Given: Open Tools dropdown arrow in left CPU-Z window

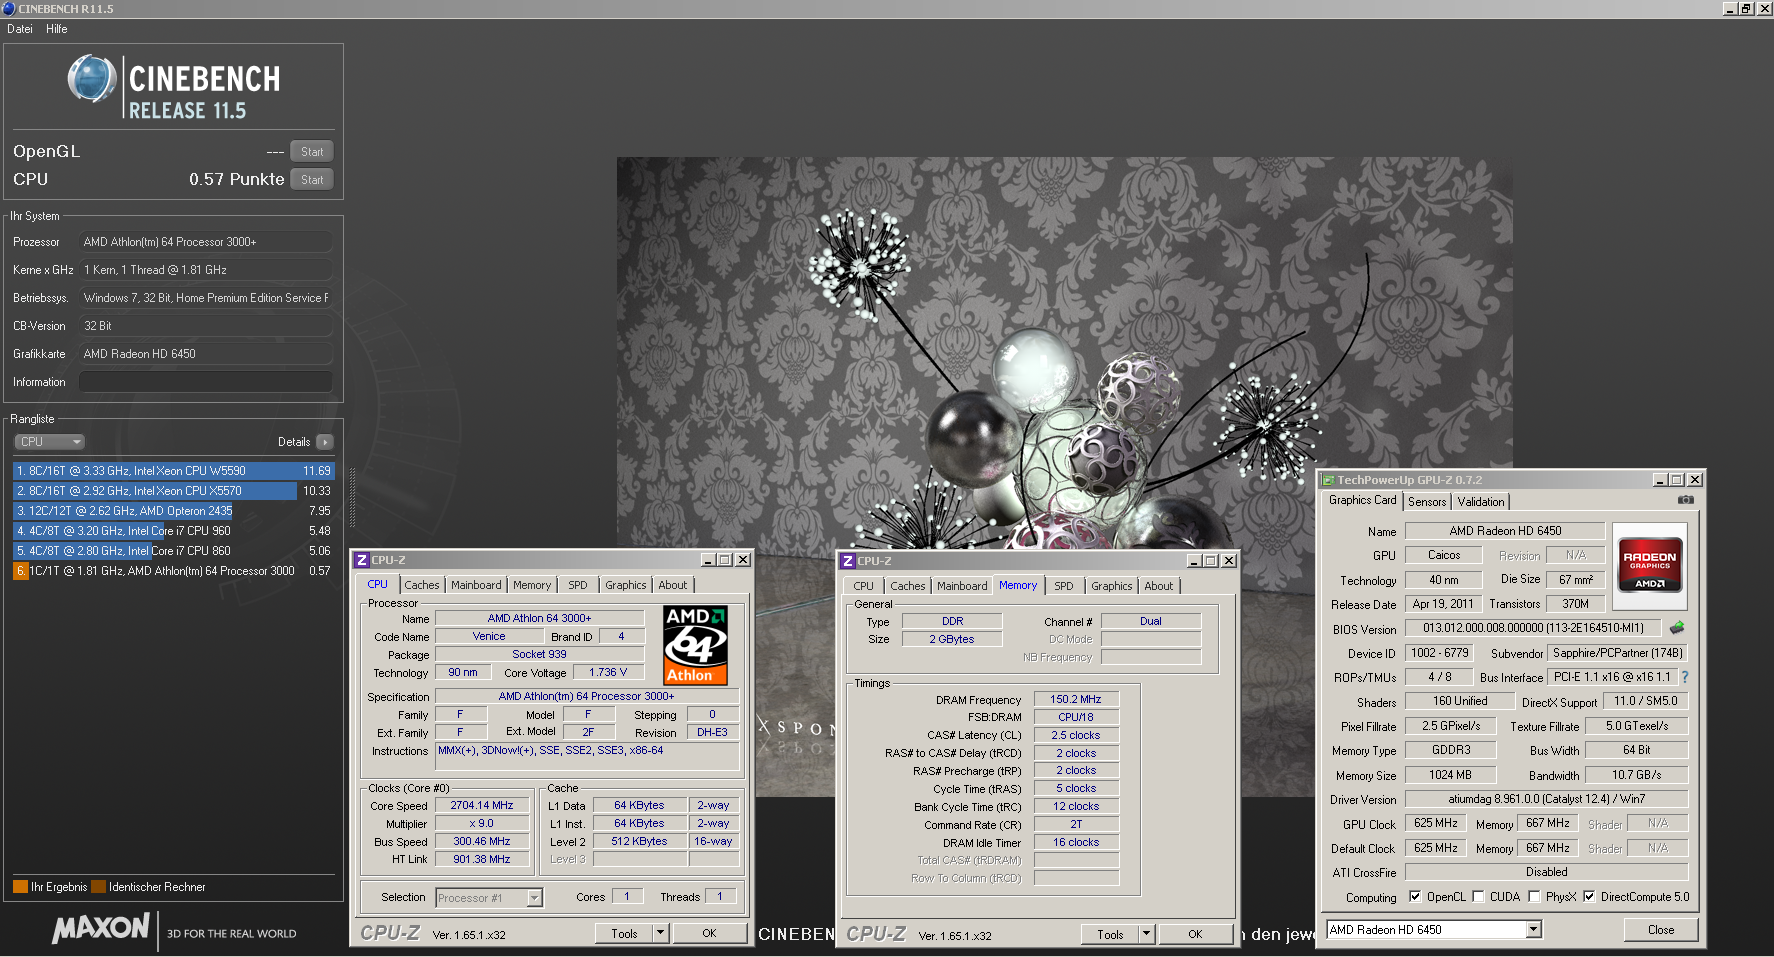Looking at the screenshot, I should click(660, 934).
